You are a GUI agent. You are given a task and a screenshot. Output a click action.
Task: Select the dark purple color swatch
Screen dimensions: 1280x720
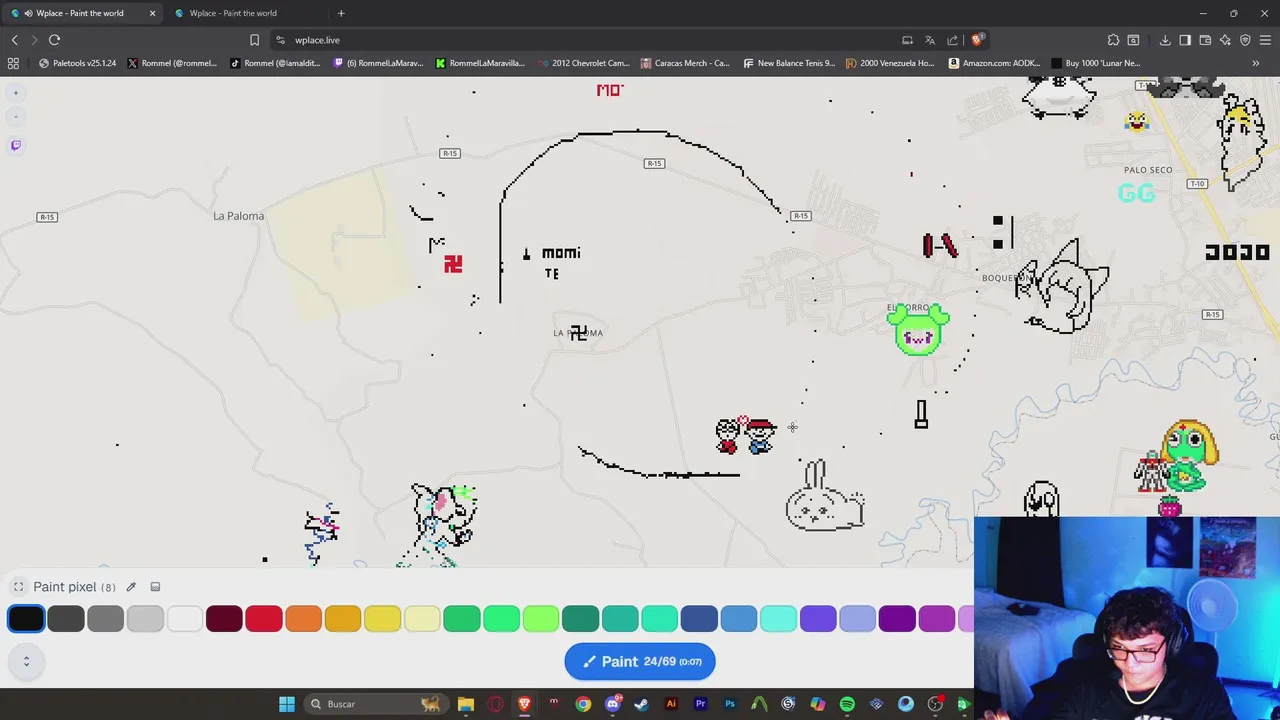[x=897, y=619]
